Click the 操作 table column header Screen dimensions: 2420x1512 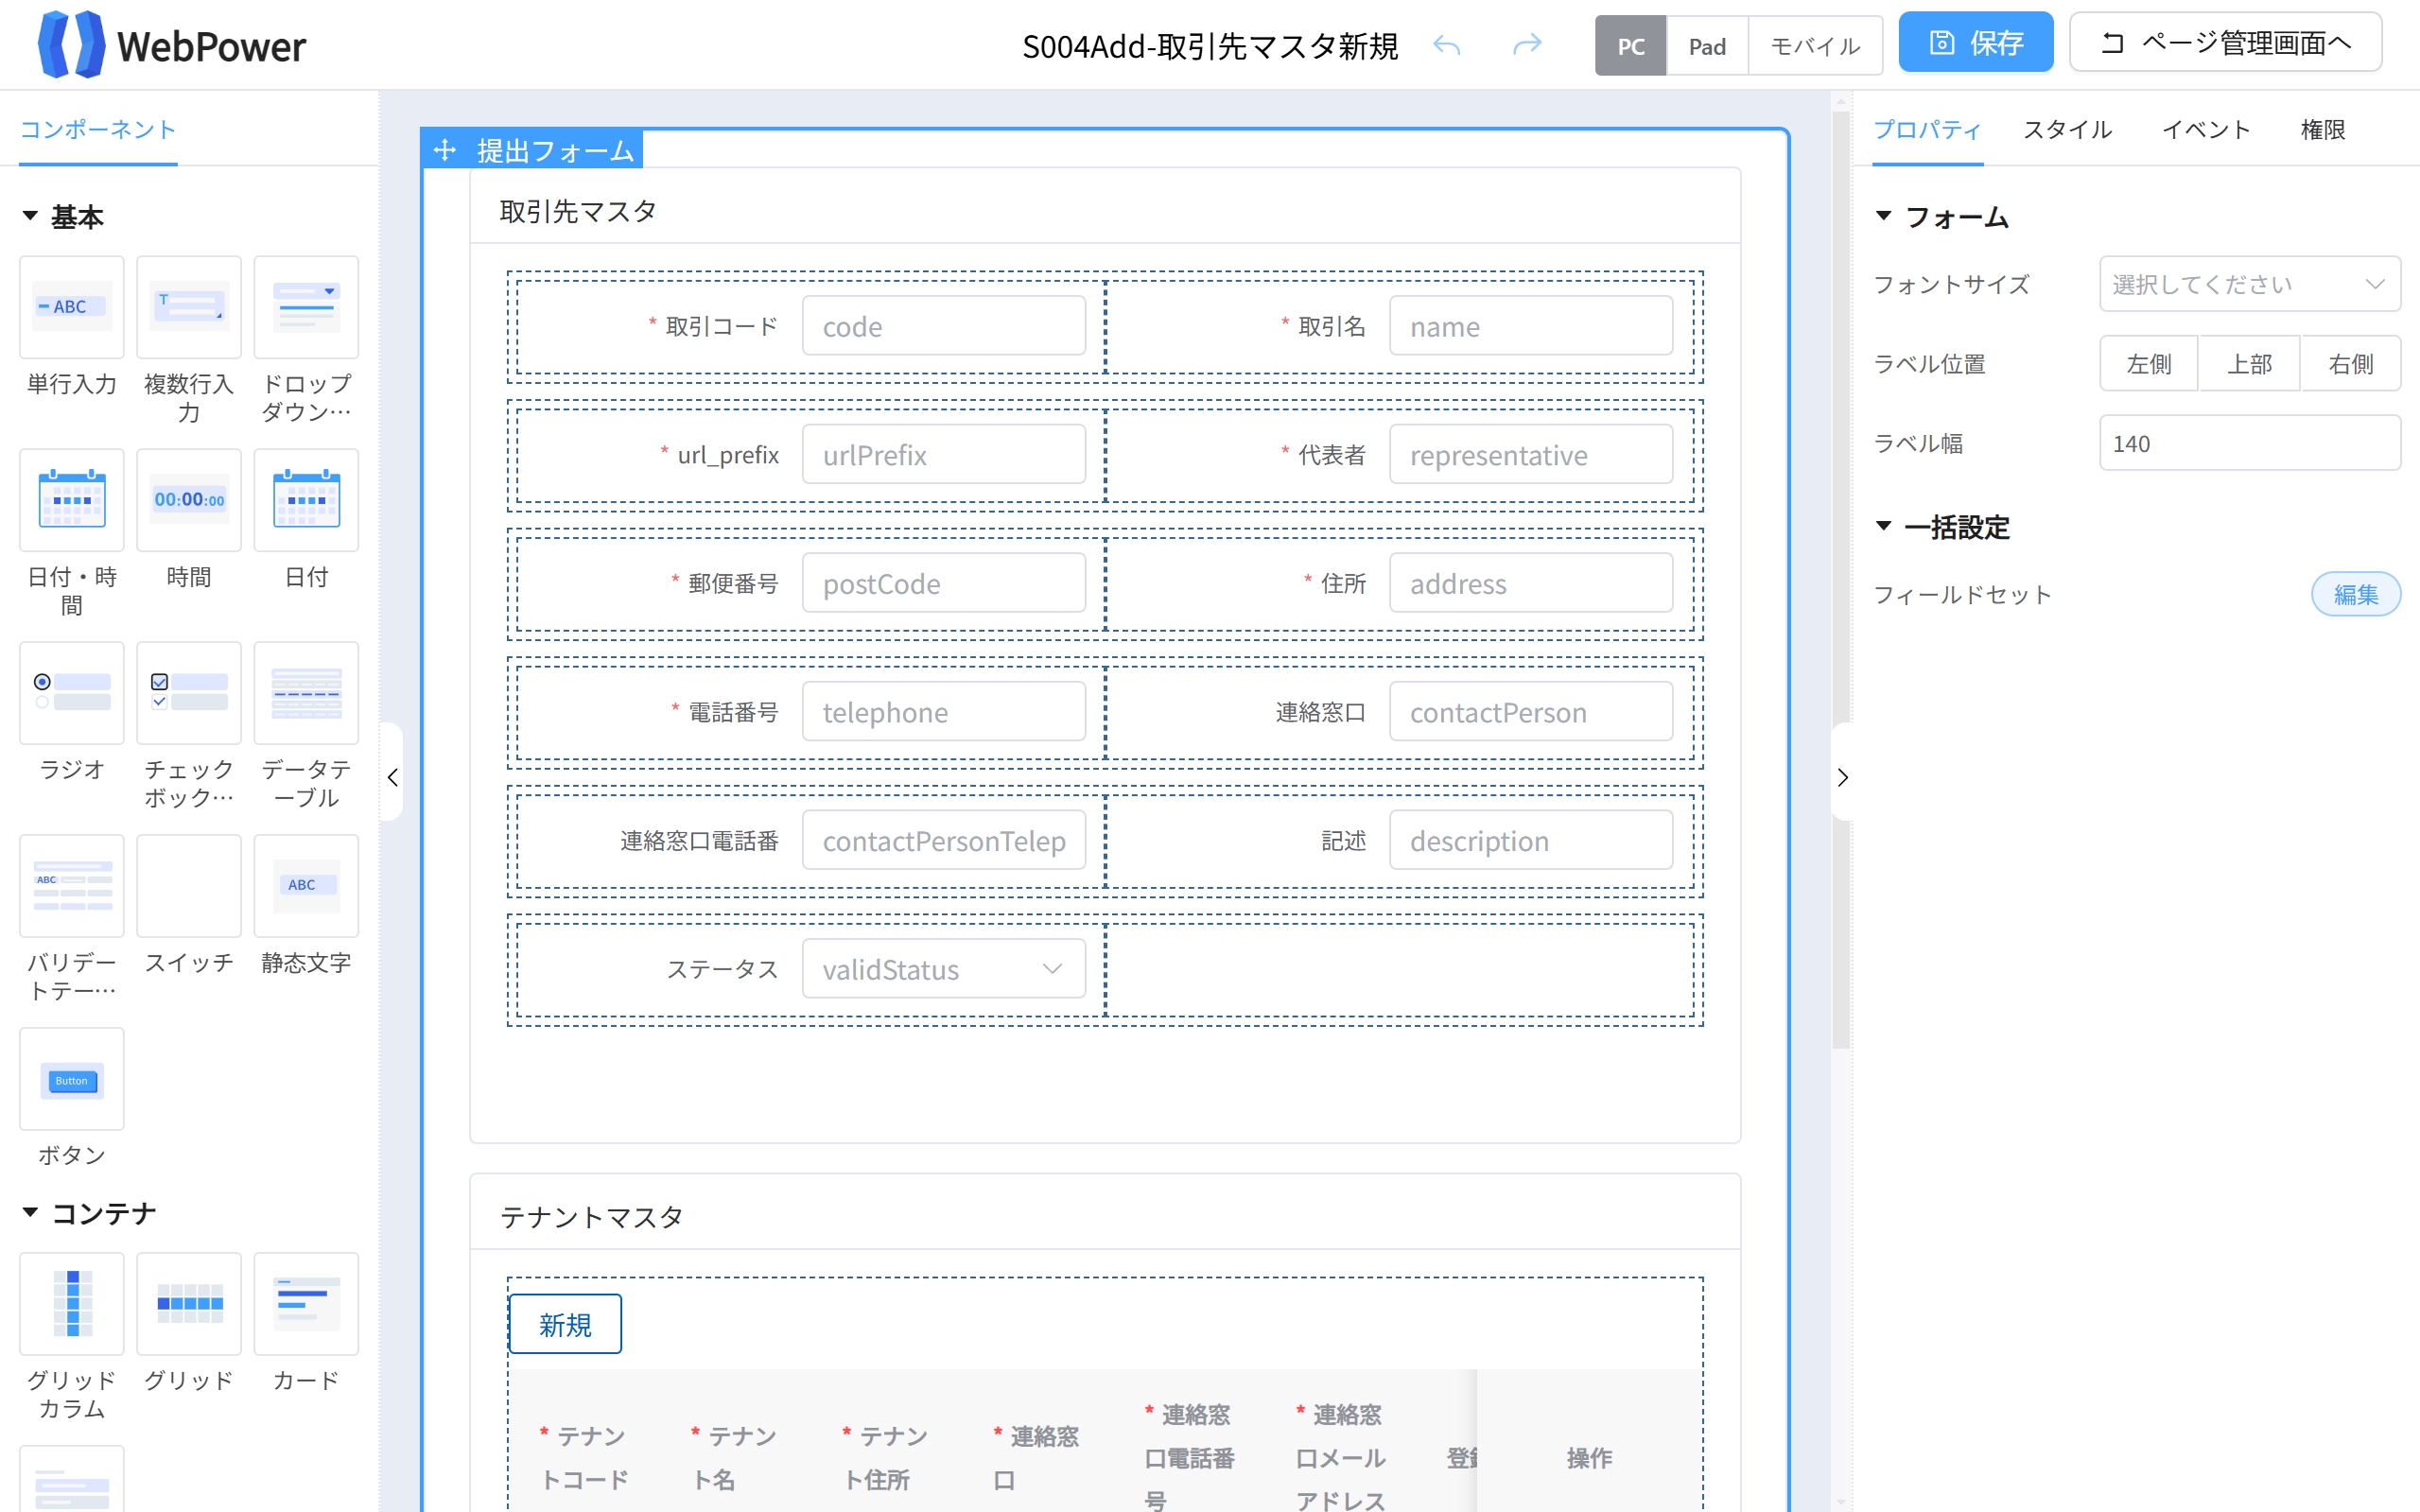[1588, 1458]
